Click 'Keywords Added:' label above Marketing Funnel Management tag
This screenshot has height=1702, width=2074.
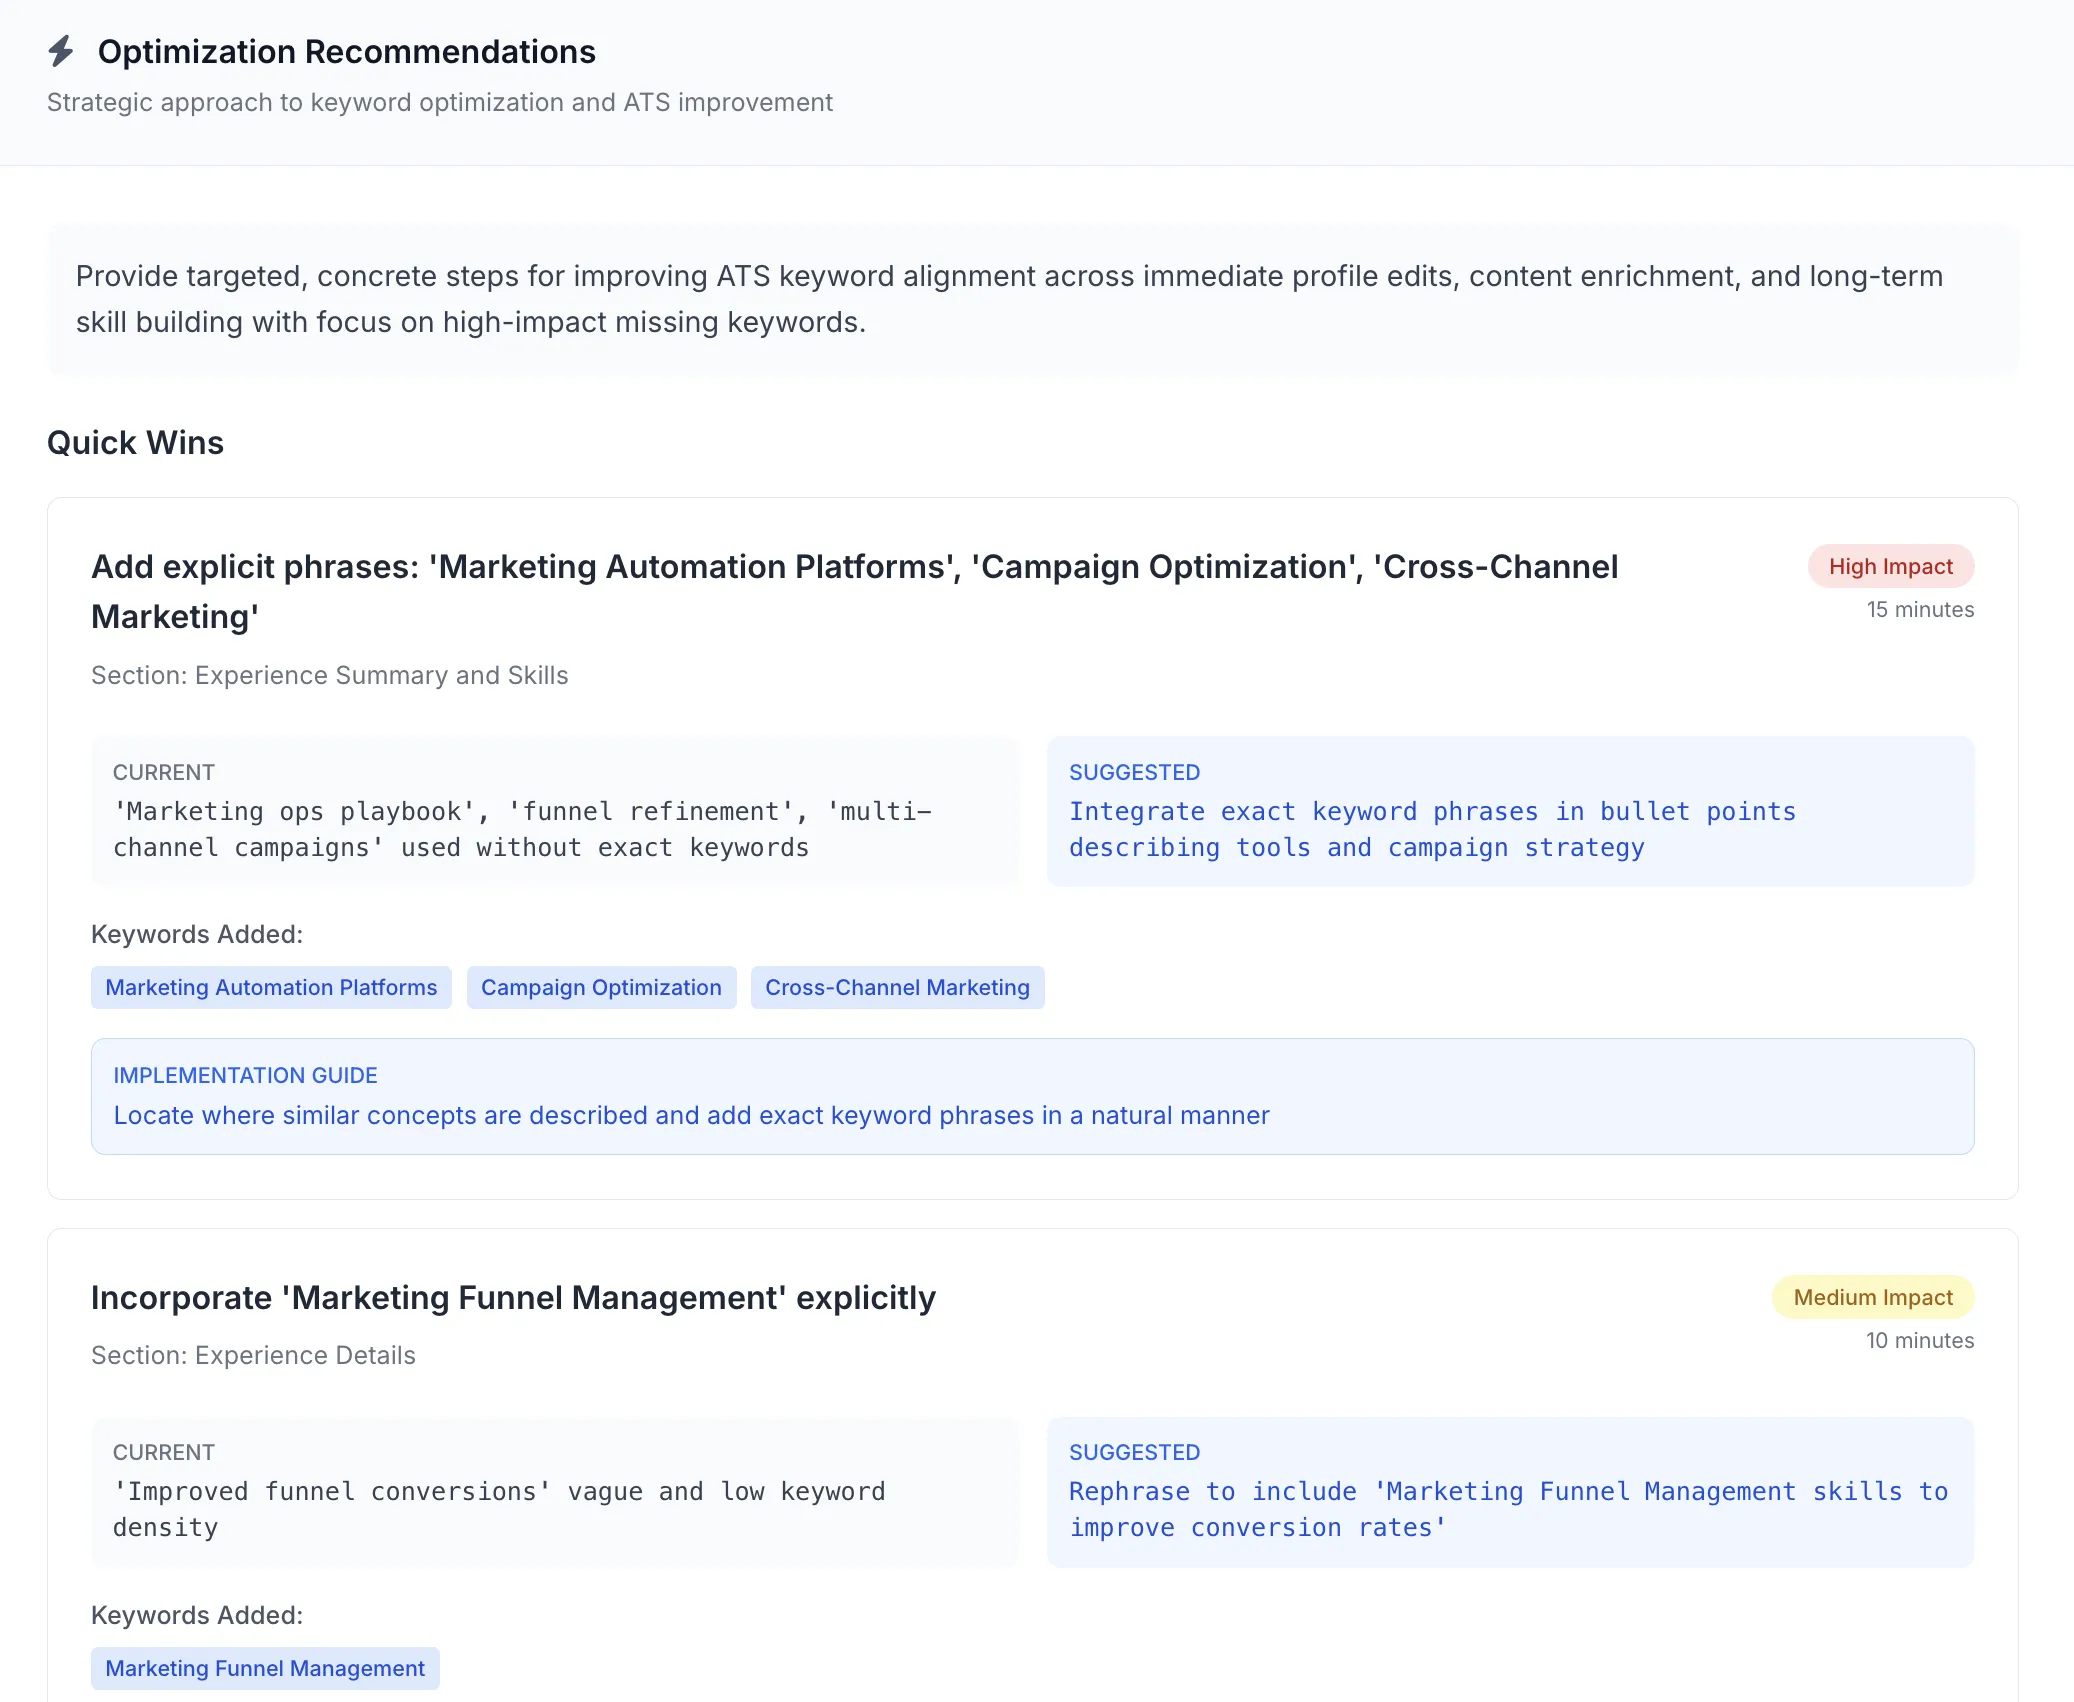click(x=197, y=1615)
